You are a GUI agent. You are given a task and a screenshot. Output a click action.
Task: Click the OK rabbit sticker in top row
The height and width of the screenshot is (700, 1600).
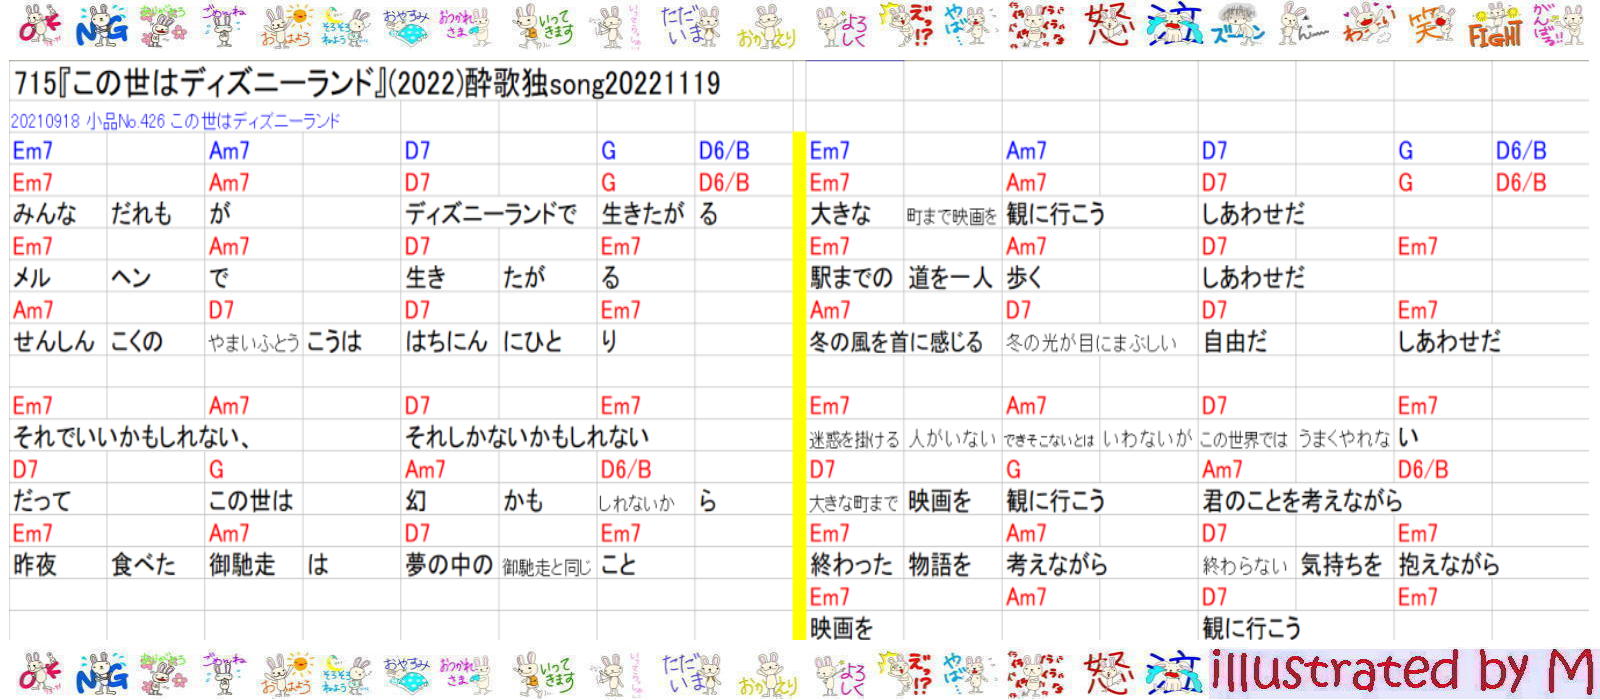40,26
